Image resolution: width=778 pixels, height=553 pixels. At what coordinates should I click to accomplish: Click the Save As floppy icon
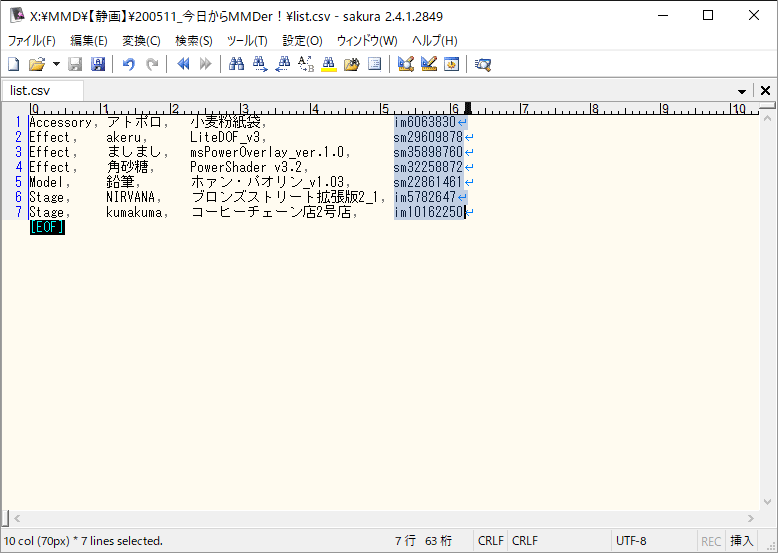[x=98, y=64]
